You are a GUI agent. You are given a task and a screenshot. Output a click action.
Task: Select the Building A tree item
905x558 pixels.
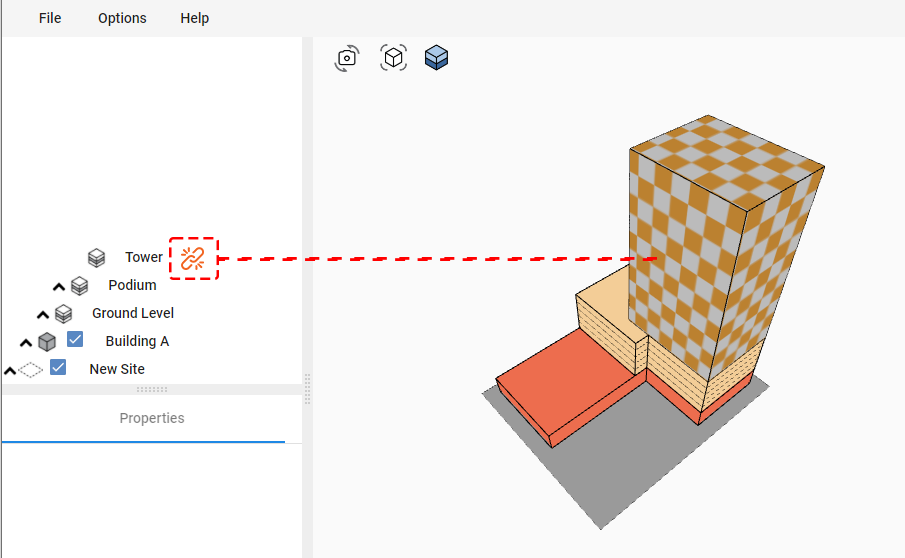point(137,341)
